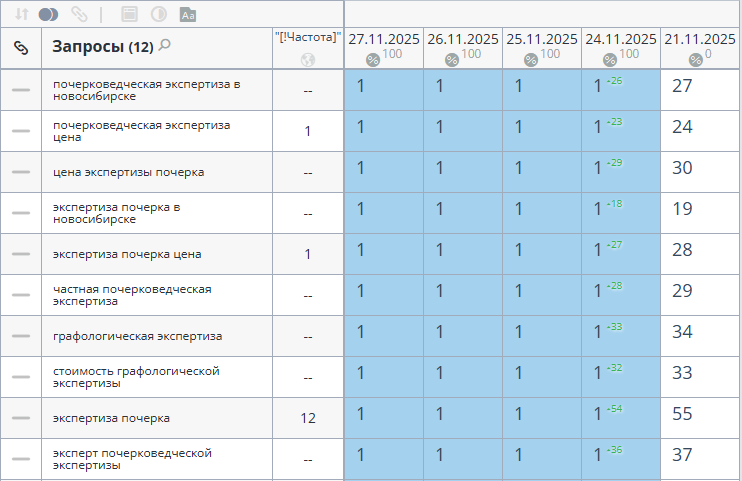Image resolution: width=742 pixels, height=481 pixels.
Task: Click the Aa text size icon
Action: point(188,15)
